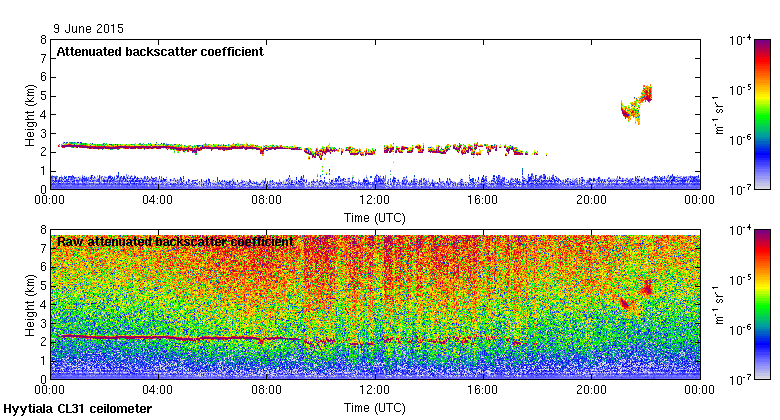
Task: Click the 10⁻⁵ label of upper color scale
Action: coord(740,90)
